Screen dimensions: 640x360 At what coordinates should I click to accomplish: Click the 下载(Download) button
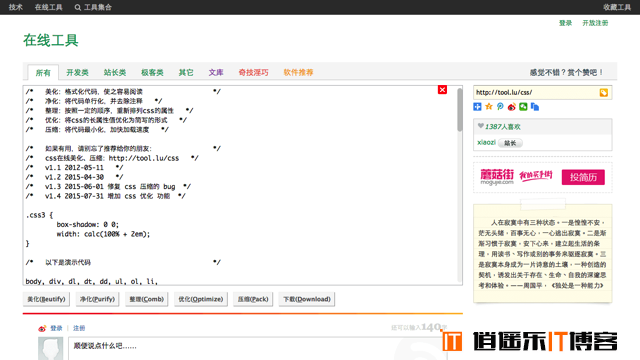(307, 299)
